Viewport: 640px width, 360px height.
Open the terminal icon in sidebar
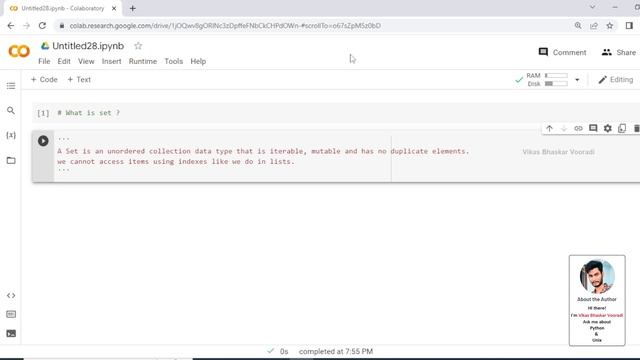tap(11, 333)
